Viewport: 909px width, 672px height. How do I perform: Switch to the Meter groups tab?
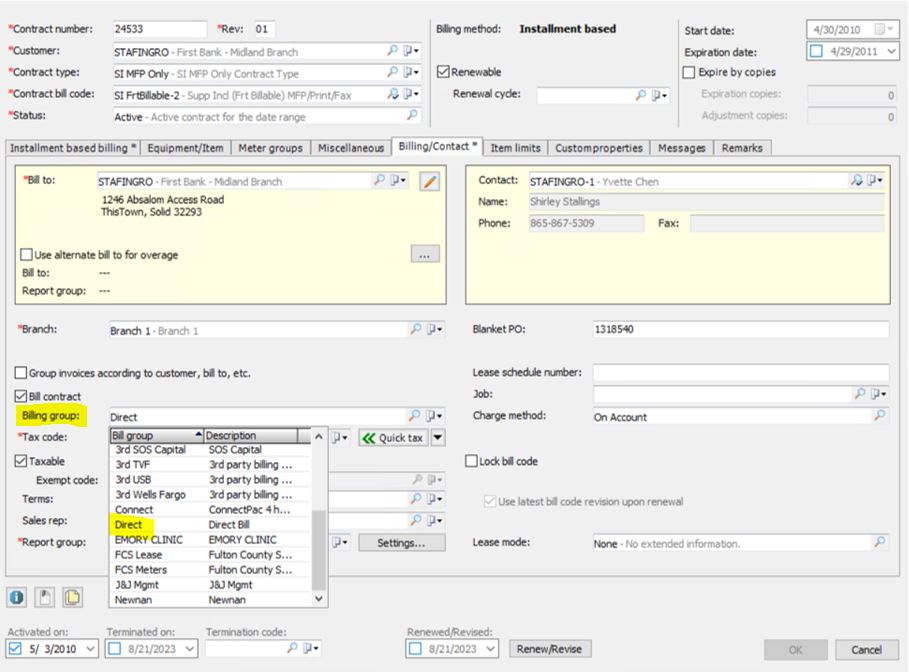tap(270, 148)
